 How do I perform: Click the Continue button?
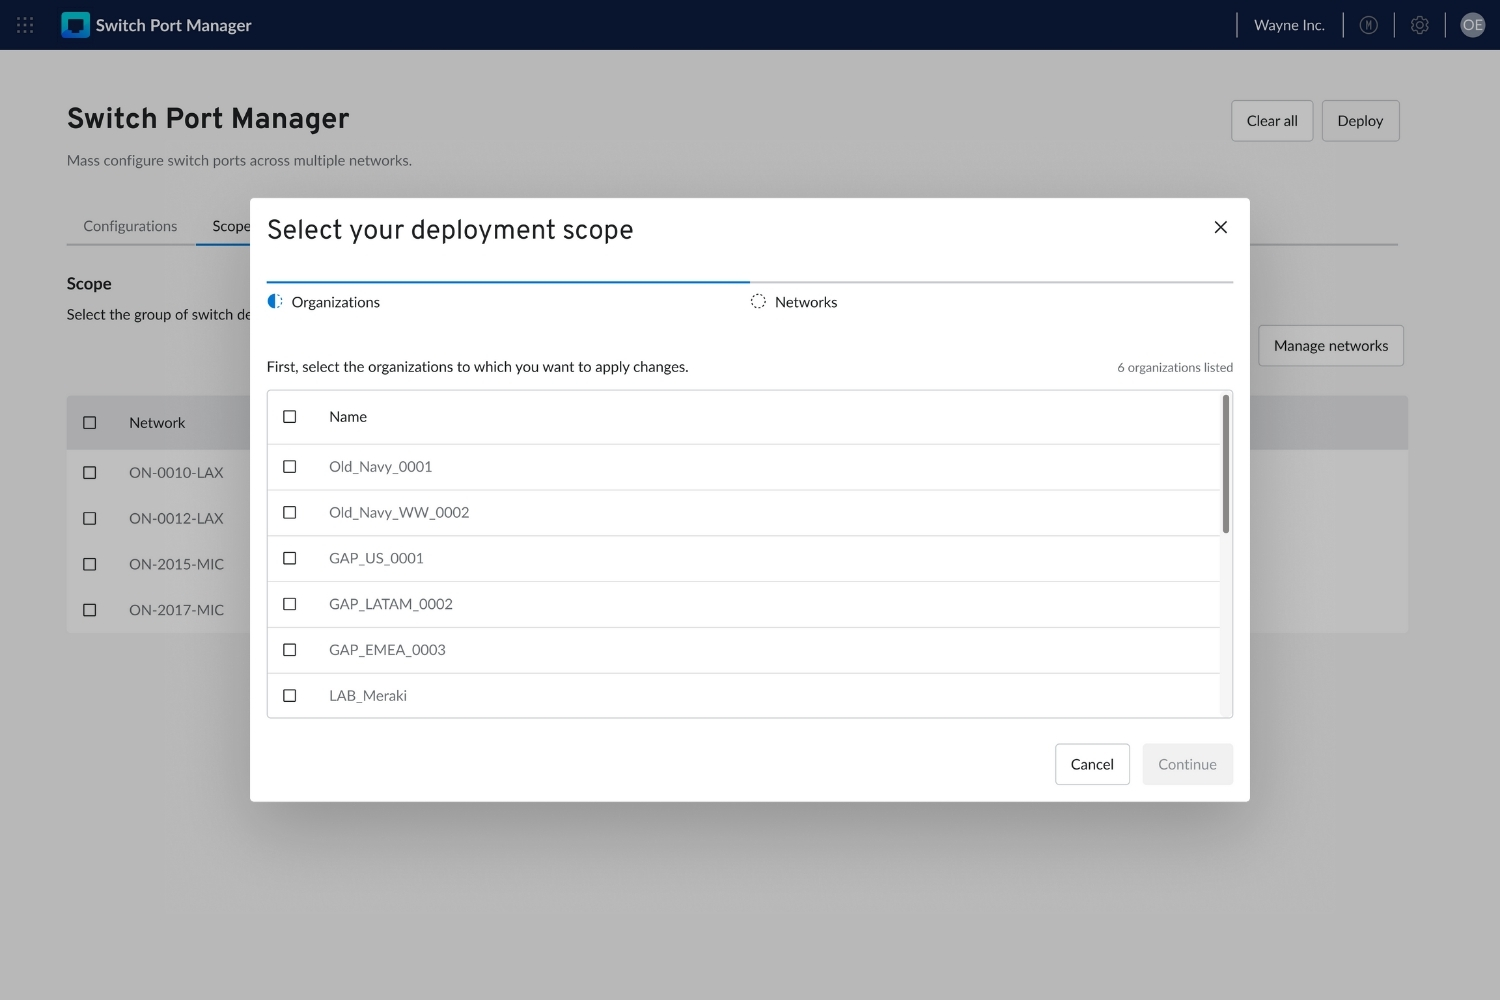1187,764
